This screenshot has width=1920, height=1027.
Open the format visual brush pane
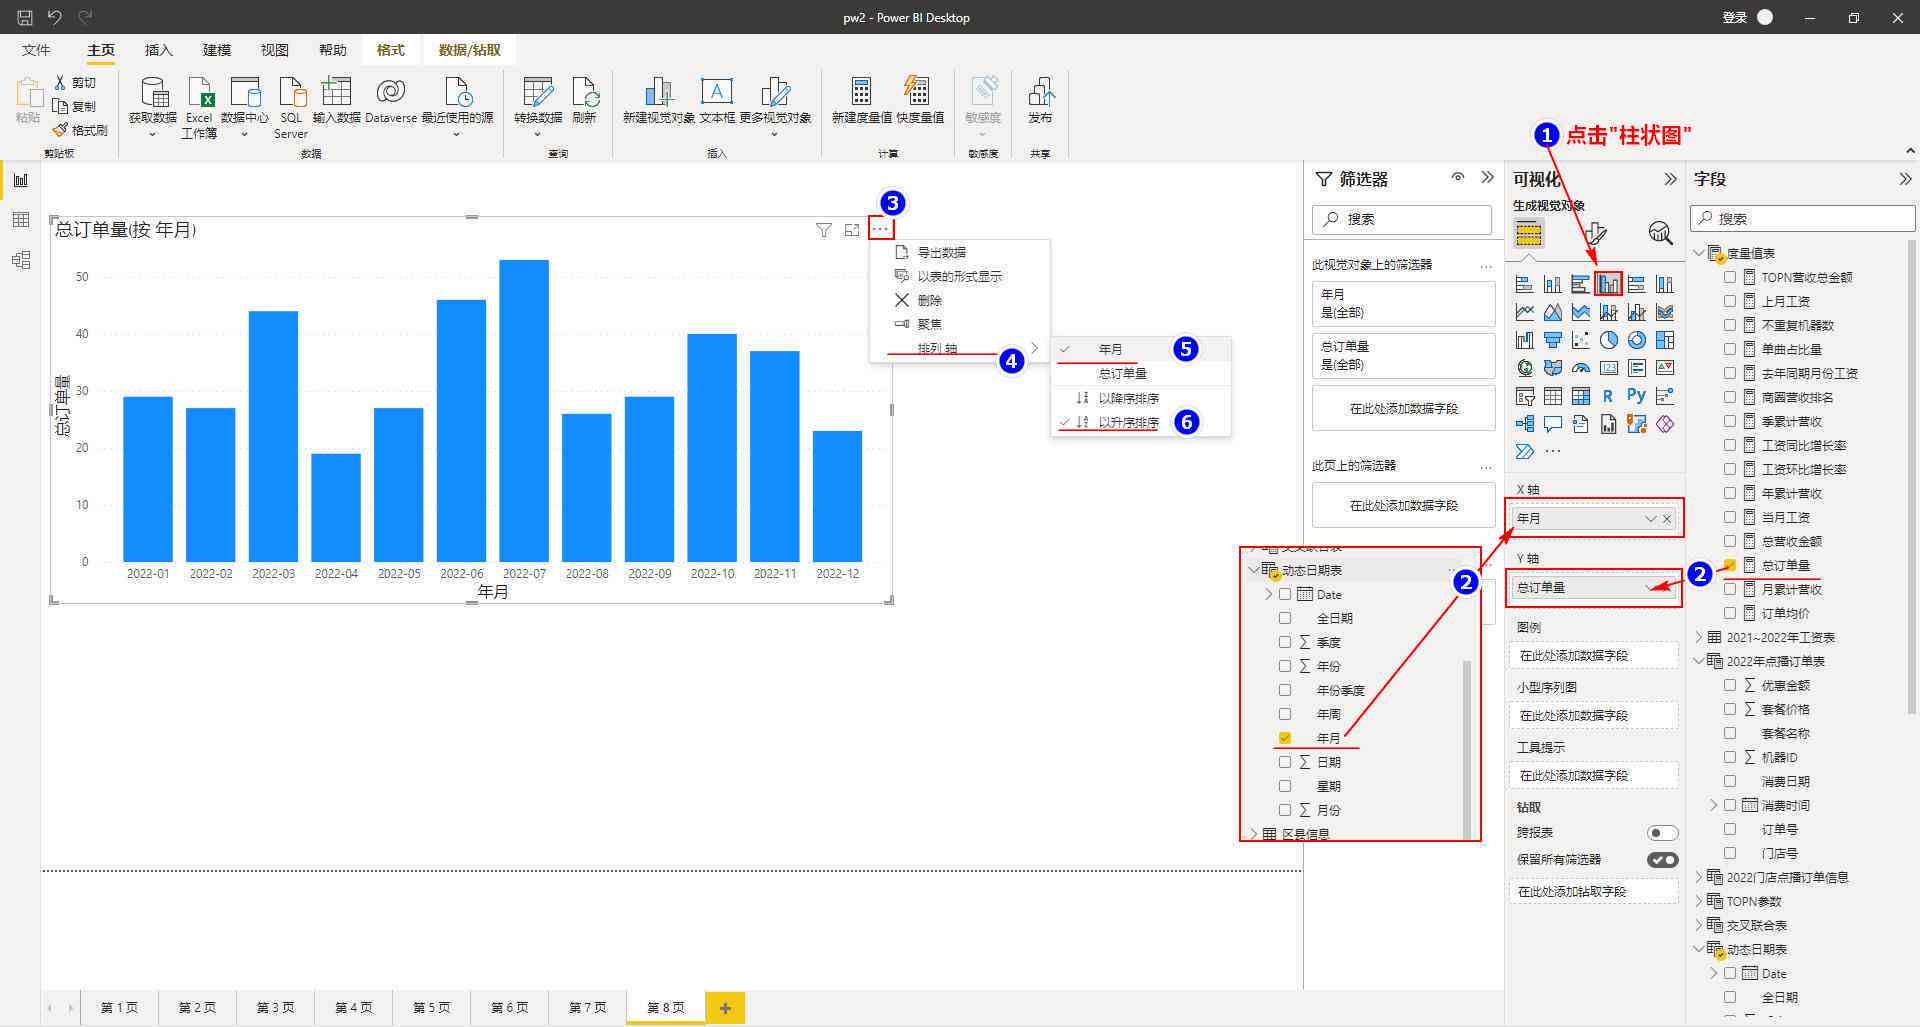click(1595, 233)
